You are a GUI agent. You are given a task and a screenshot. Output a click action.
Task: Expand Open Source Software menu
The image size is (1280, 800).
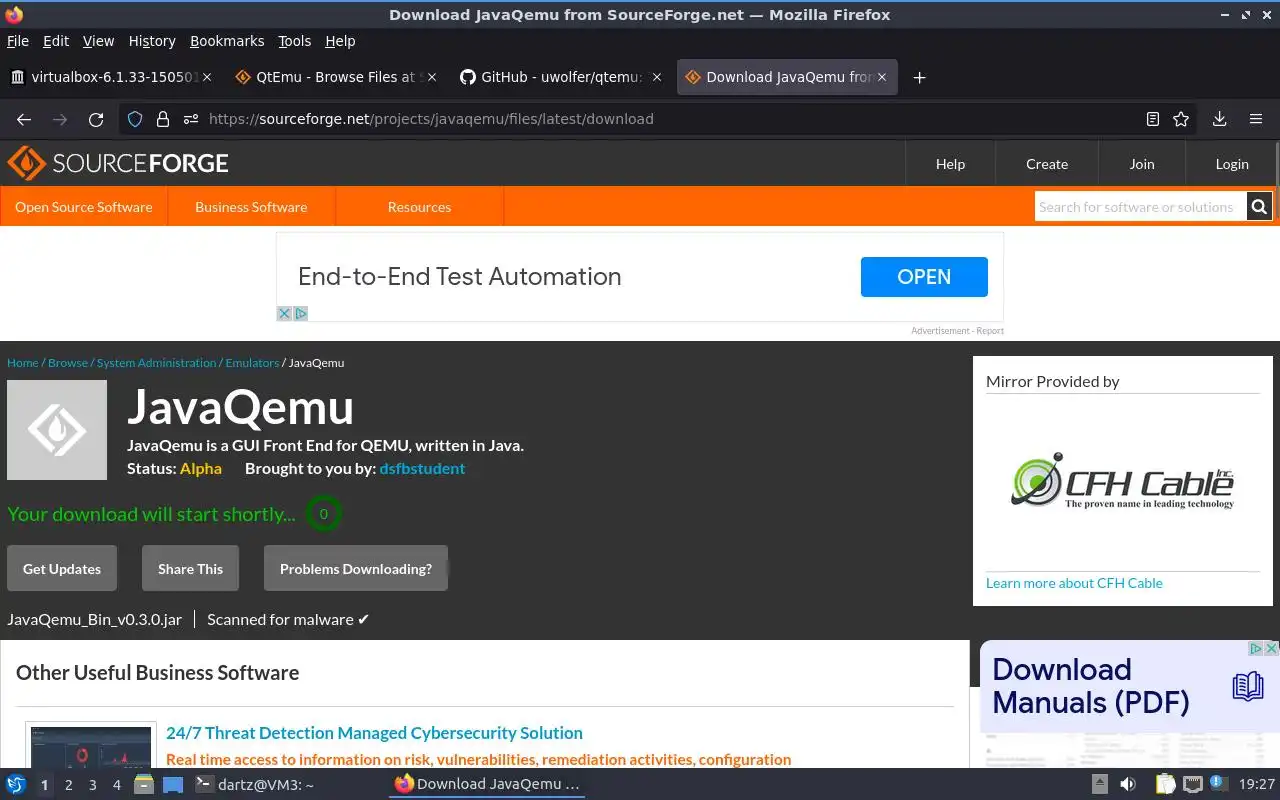click(x=84, y=207)
